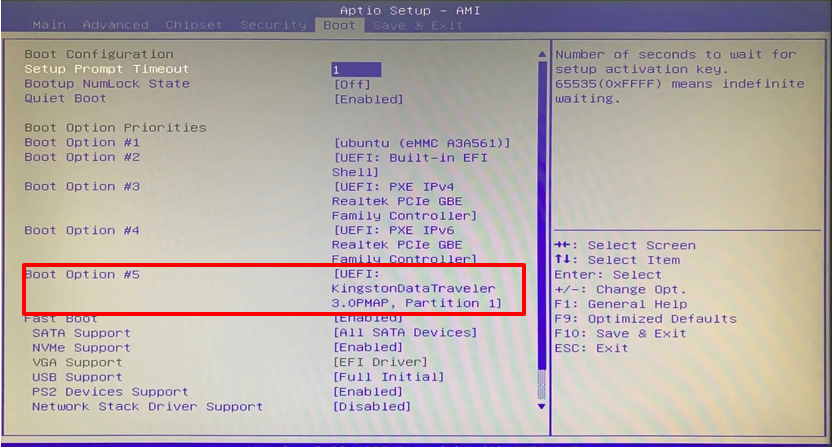This screenshot has width=832, height=447.
Task: Go to the Chipset tab
Action: 194,24
